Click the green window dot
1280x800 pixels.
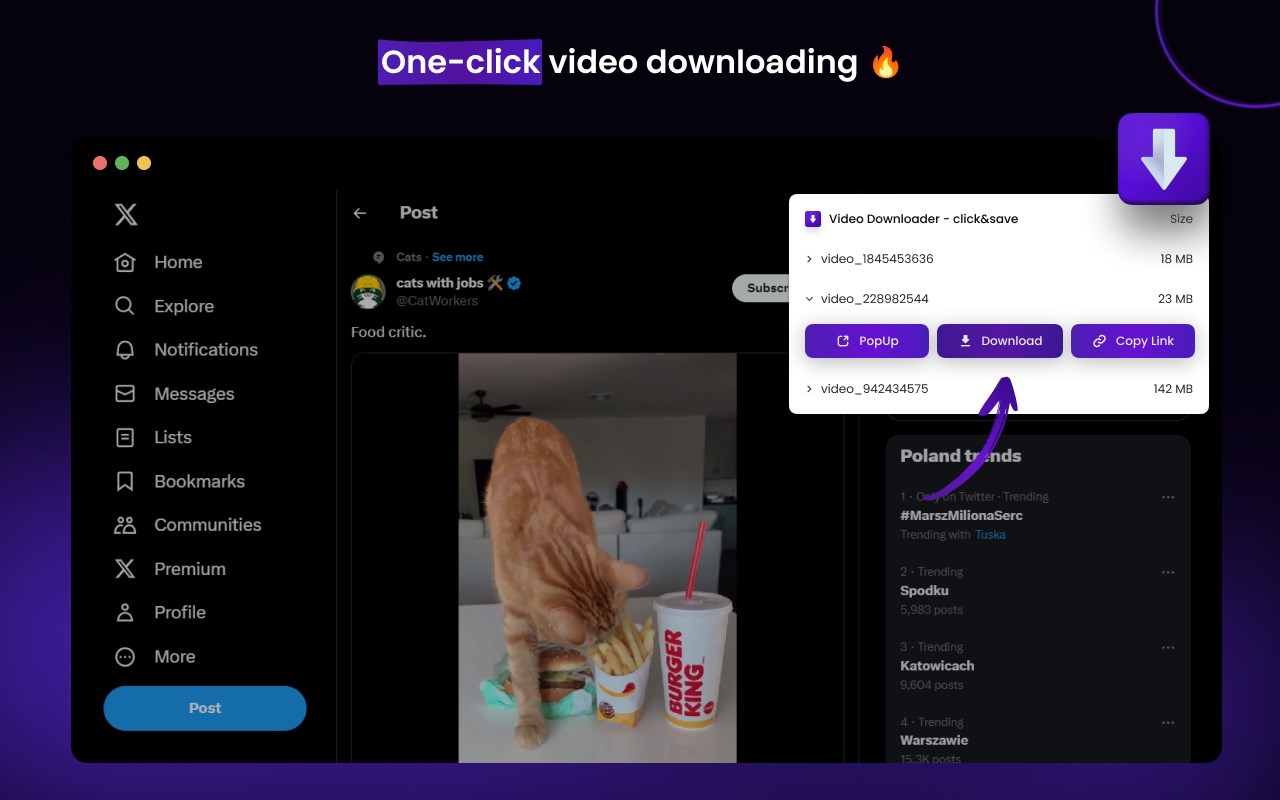click(122, 163)
